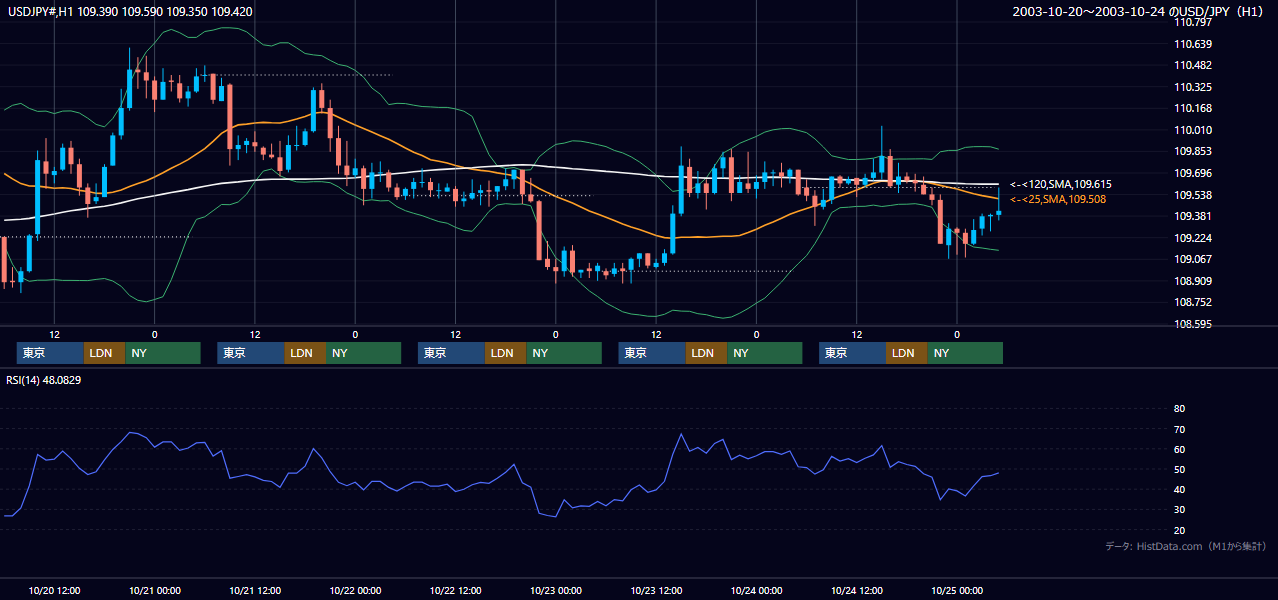1278x600 pixels.
Task: Click price axis label 108.752
Action: (x=1193, y=302)
